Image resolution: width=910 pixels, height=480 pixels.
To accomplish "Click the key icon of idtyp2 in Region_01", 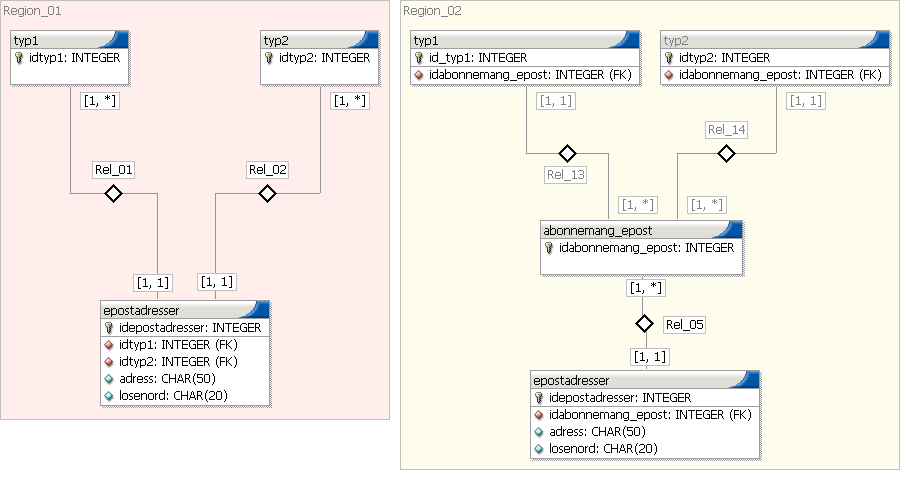I will pos(269,57).
